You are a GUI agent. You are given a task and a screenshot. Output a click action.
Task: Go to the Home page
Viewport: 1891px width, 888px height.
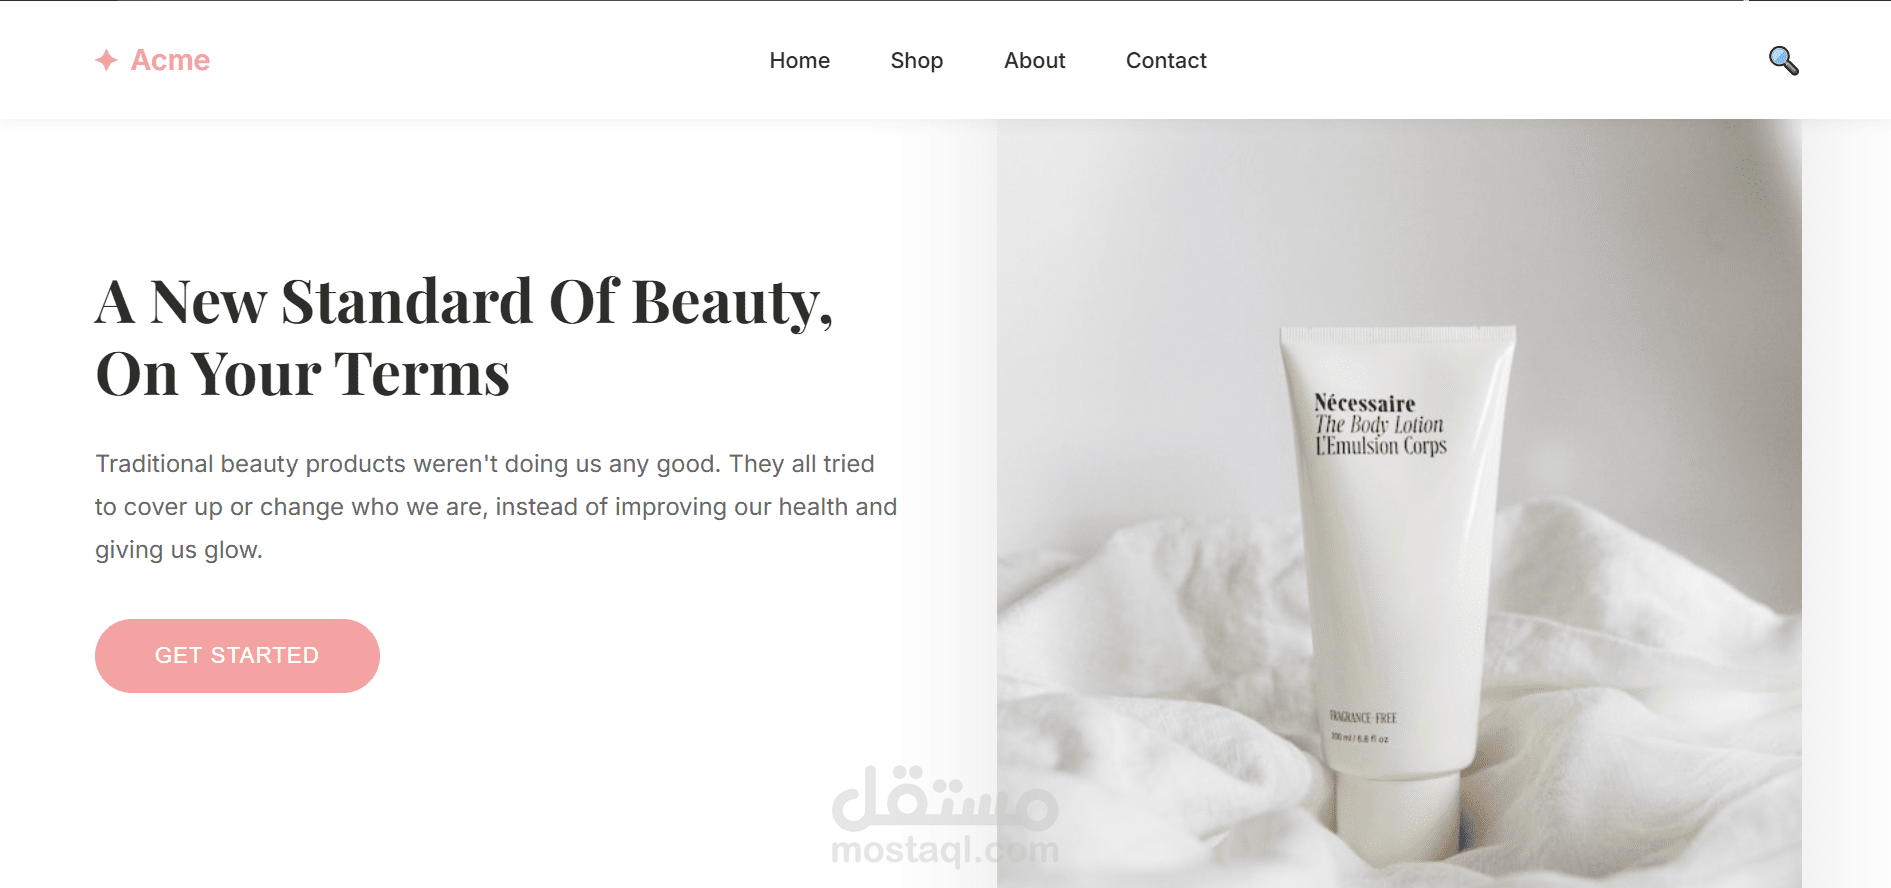(x=799, y=60)
